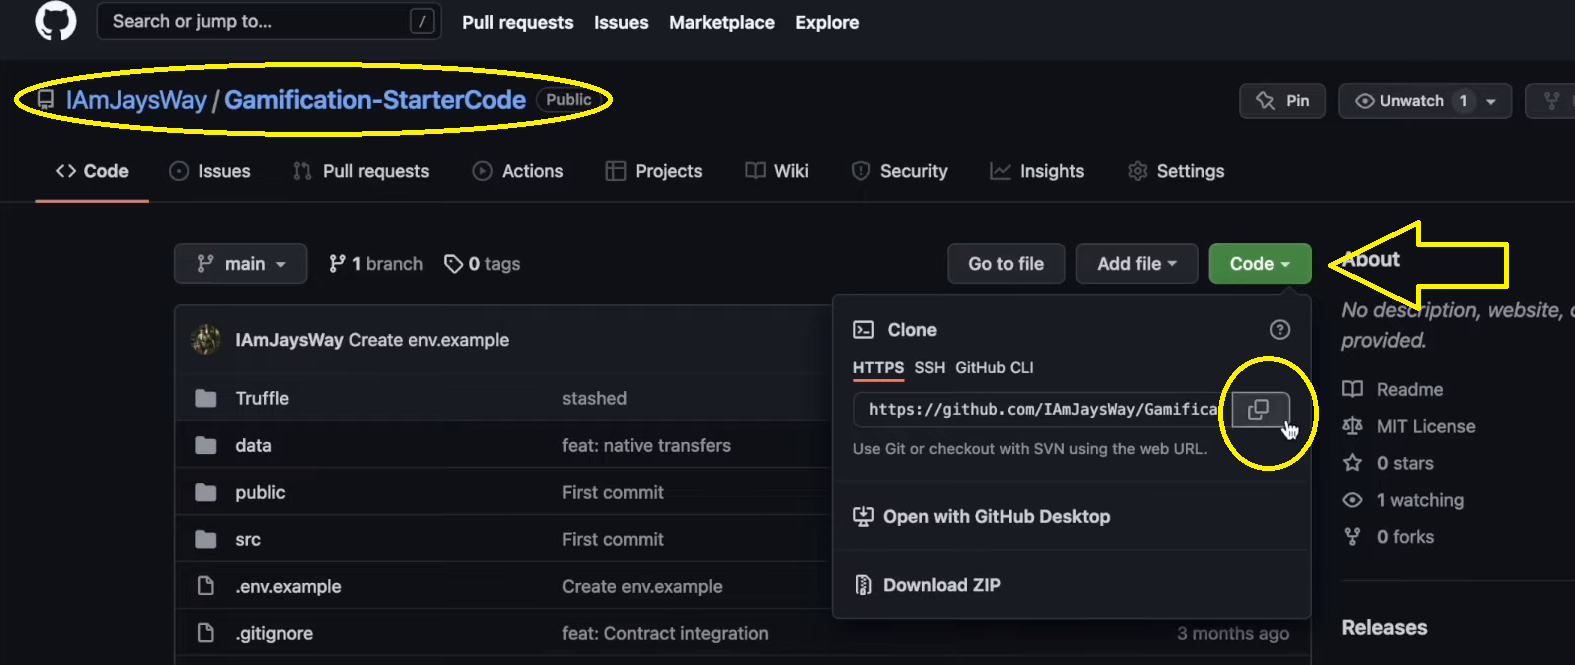Screen dimensions: 1575x665
Task: Open the Truffle folder
Action: [x=262, y=398]
